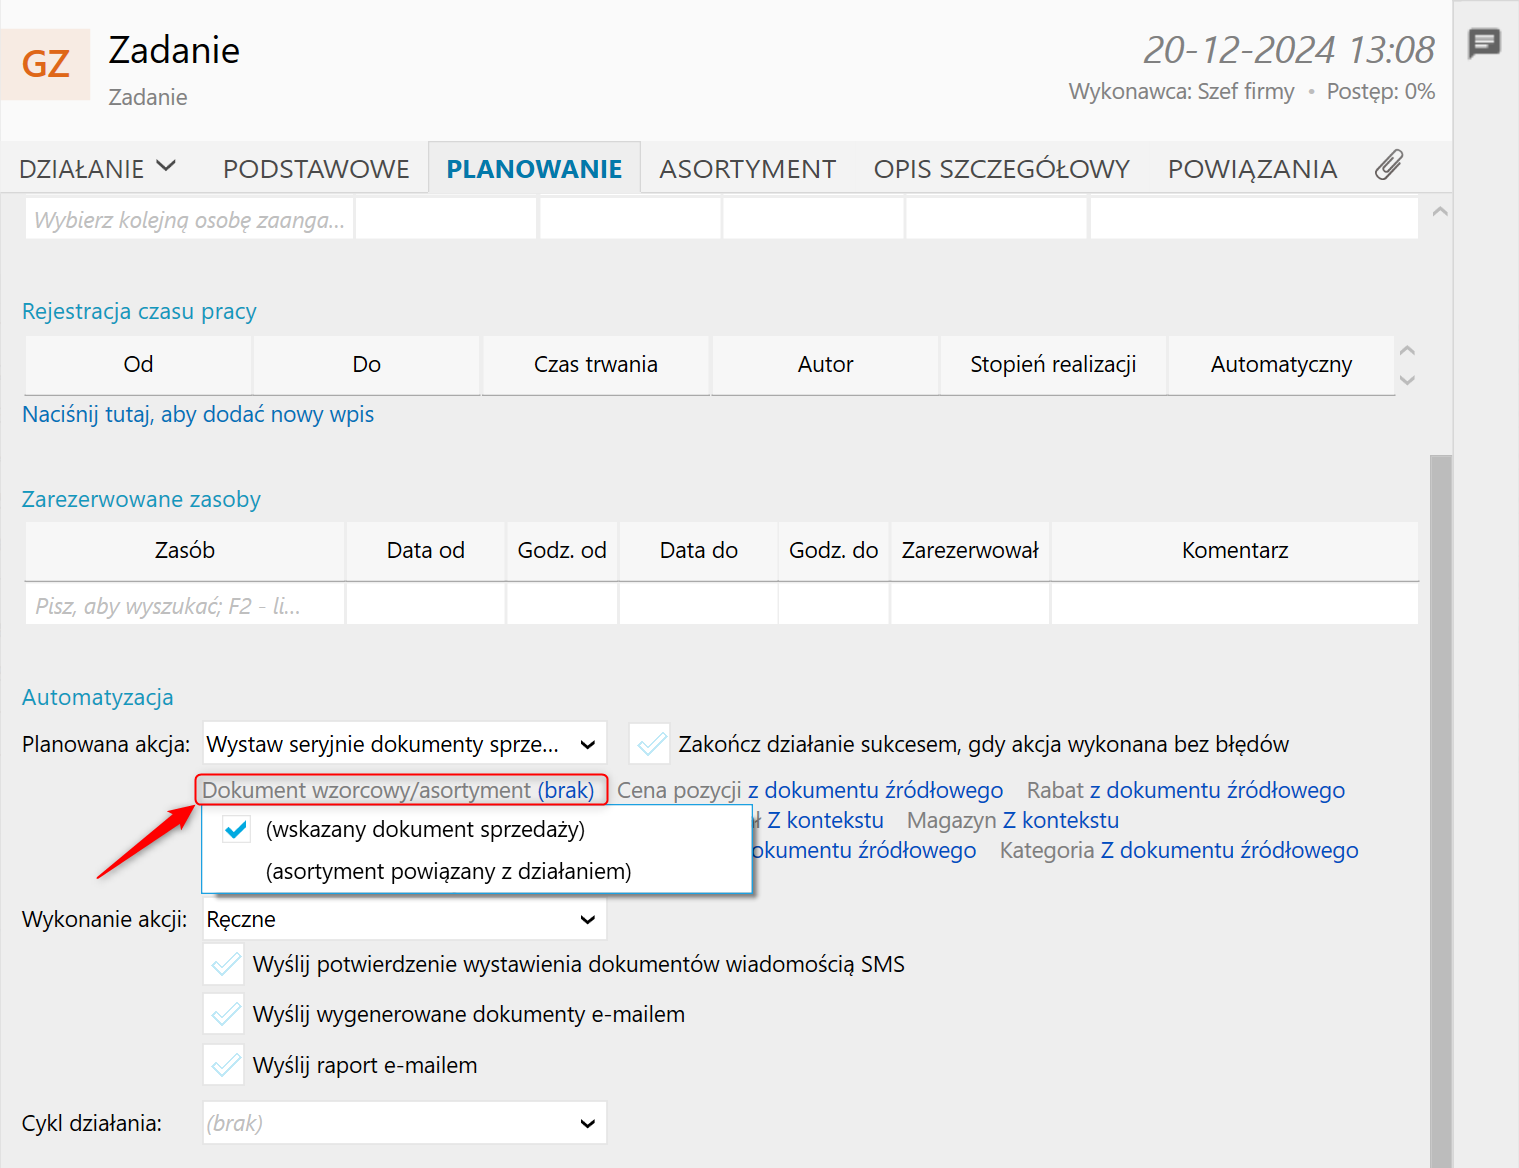Open the comments chat icon
1519x1168 pixels.
click(1484, 43)
